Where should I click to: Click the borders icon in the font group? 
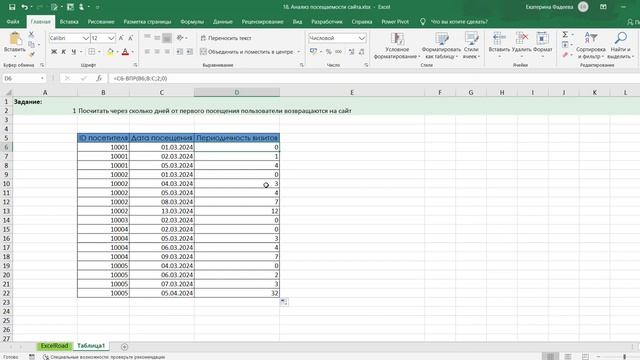92,52
